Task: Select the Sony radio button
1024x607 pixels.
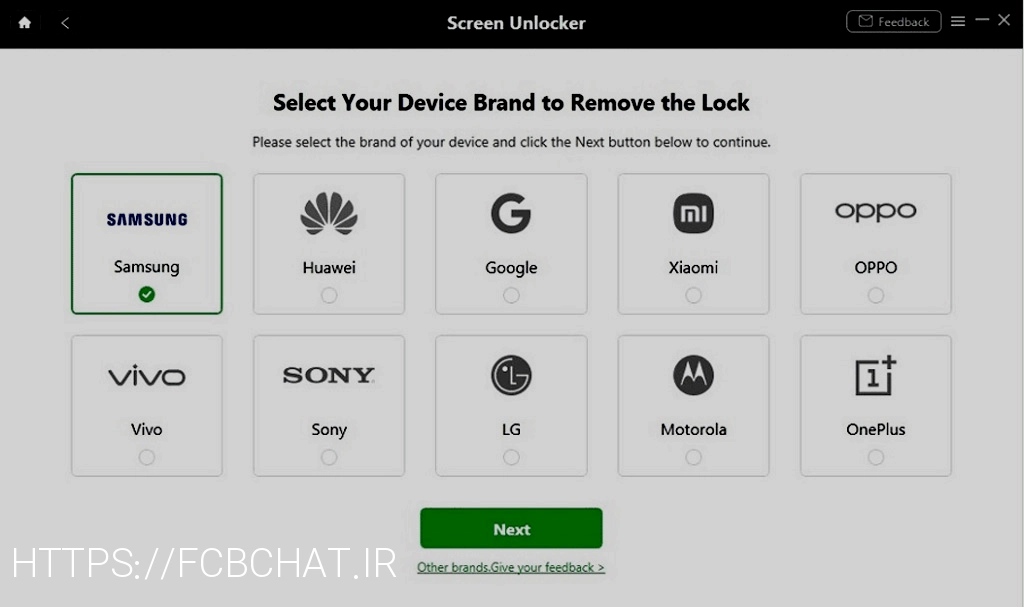Action: click(328, 457)
